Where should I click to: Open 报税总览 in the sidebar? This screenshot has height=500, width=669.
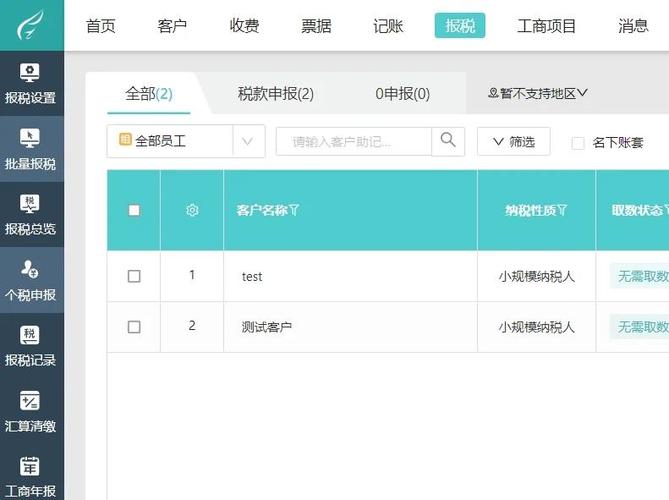point(30,215)
